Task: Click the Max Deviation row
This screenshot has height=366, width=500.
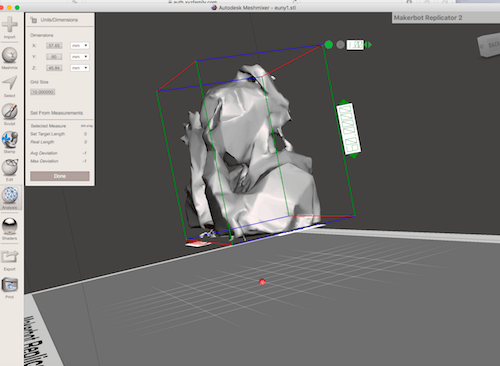Action: pos(59,161)
